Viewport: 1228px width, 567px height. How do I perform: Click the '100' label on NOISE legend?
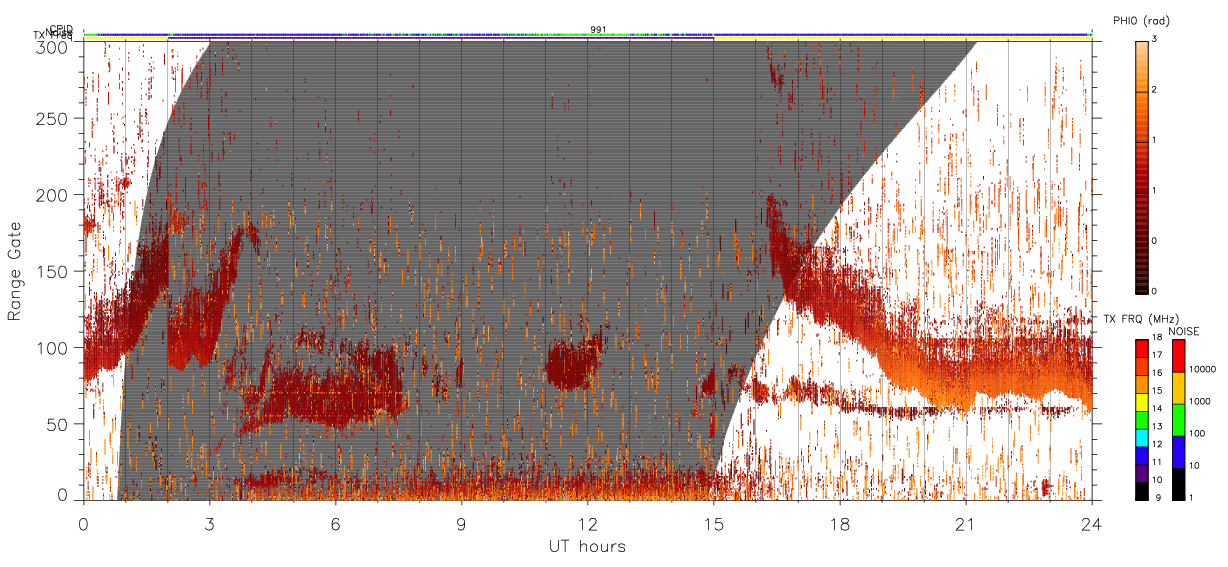click(x=1197, y=433)
